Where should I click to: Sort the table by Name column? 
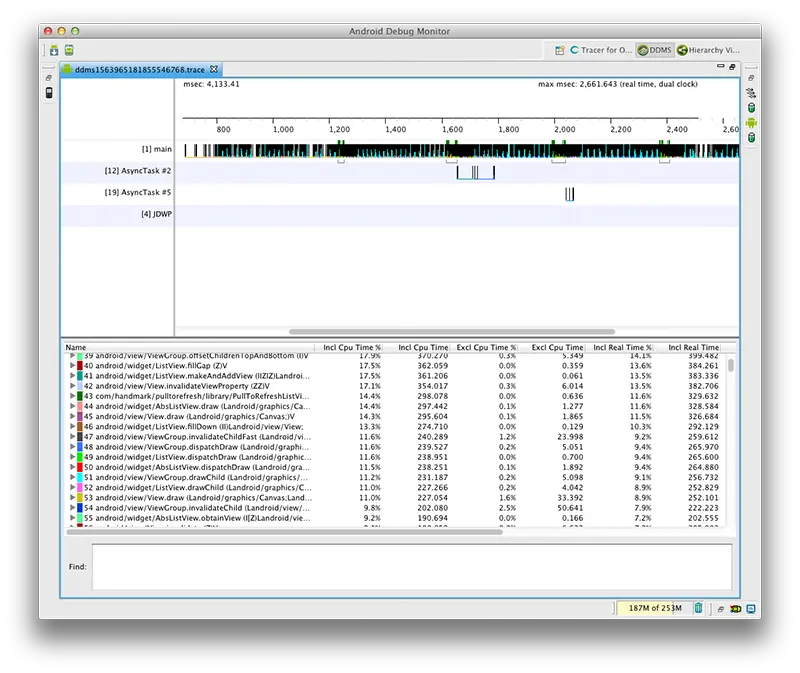pos(100,346)
